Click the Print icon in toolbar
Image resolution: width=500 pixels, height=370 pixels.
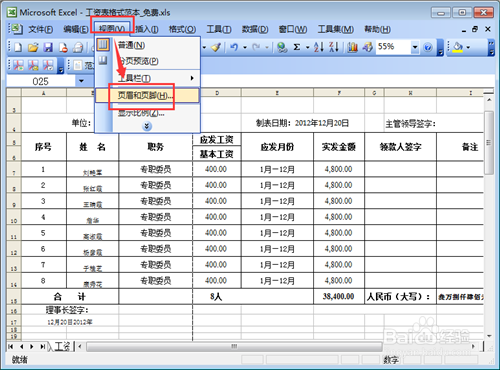78,47
